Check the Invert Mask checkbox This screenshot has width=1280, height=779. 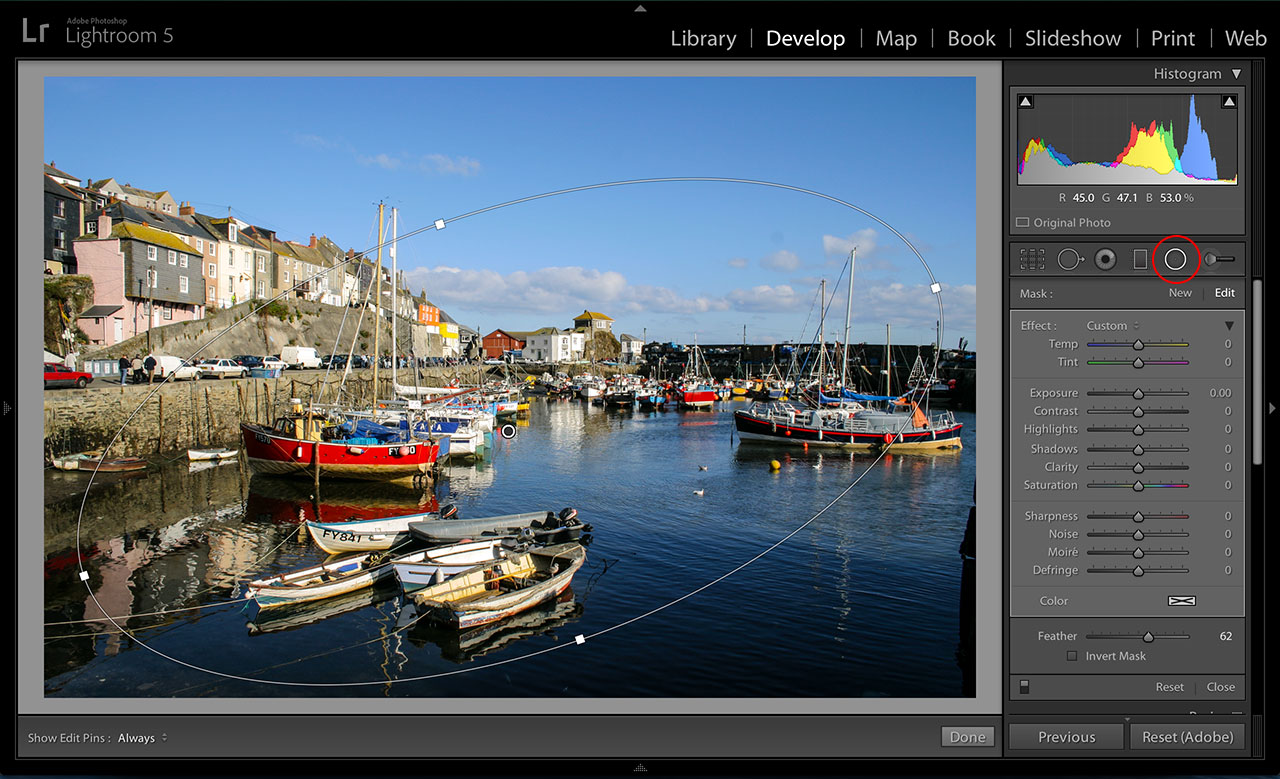1072,656
